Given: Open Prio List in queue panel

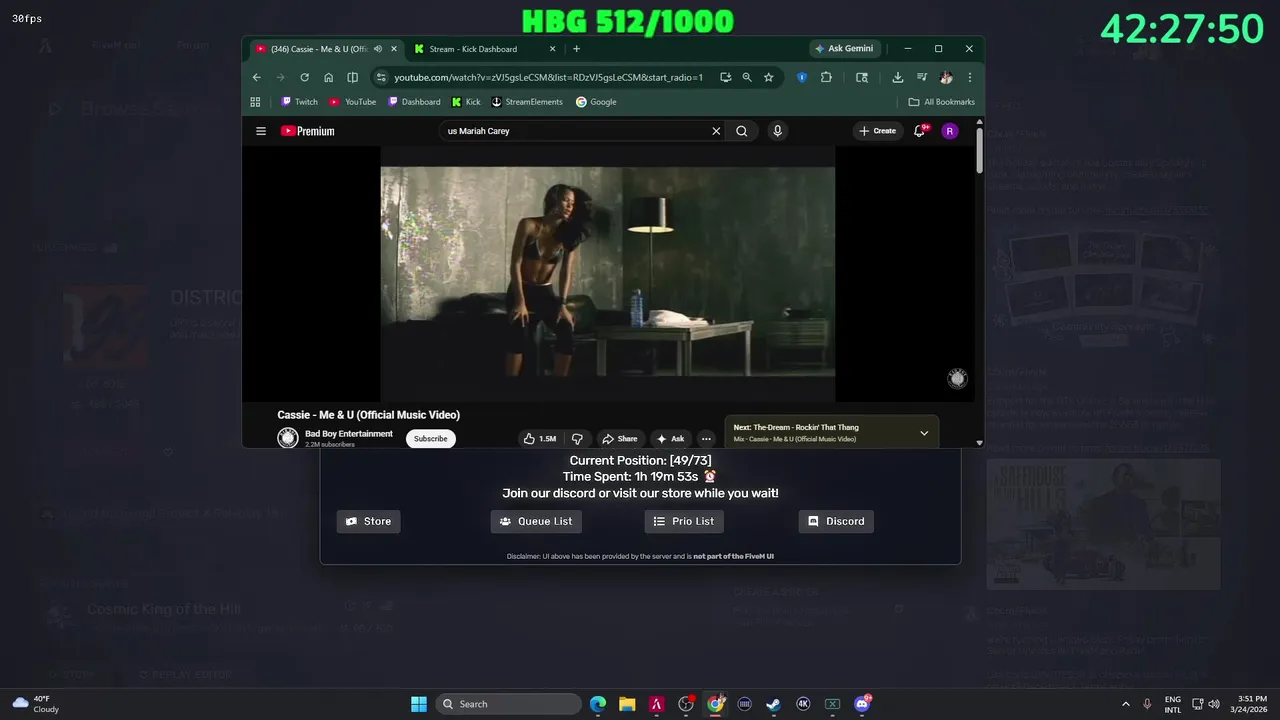Looking at the screenshot, I should click(684, 521).
